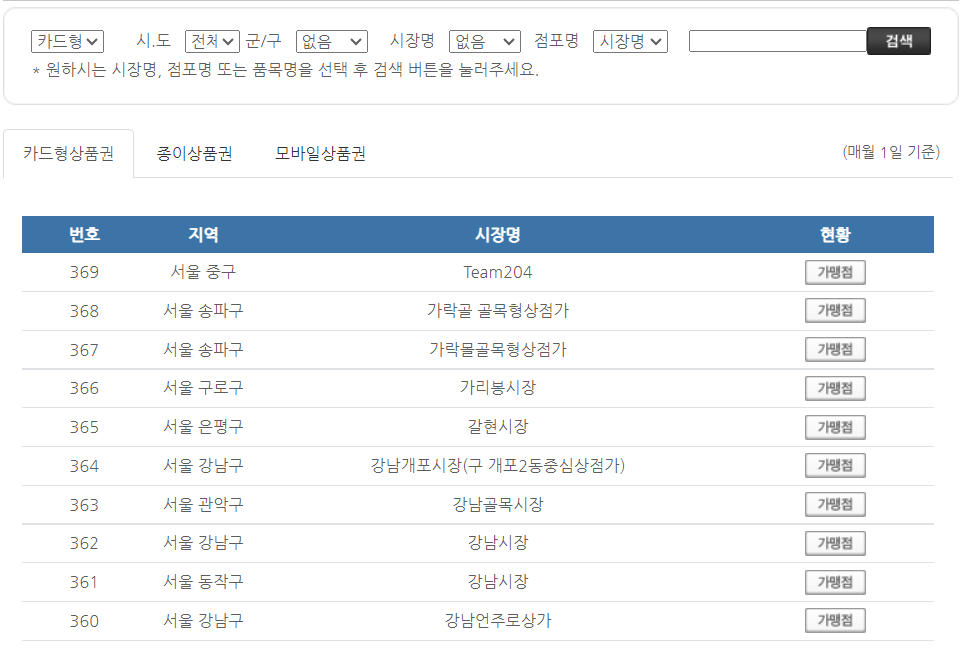965x654 pixels.
Task: Click 가맹점 button for Team204
Action: [835, 272]
